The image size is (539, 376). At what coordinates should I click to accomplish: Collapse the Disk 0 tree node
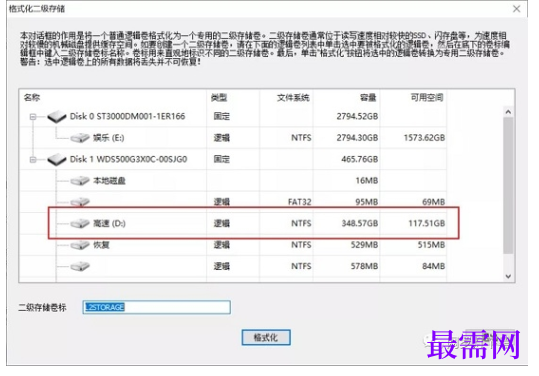33,117
